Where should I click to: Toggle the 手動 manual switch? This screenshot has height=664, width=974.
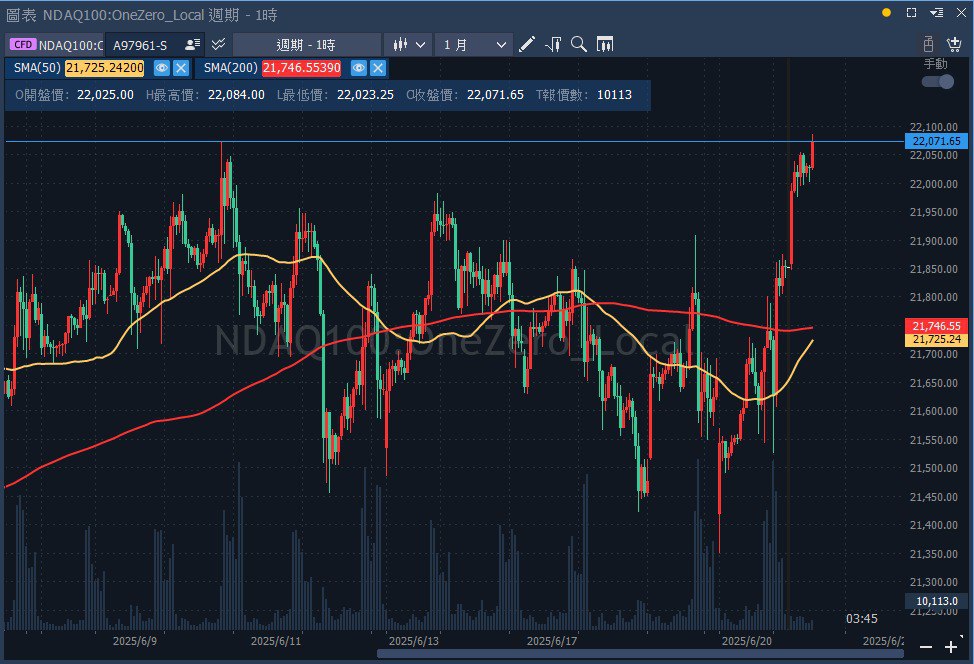(x=937, y=81)
